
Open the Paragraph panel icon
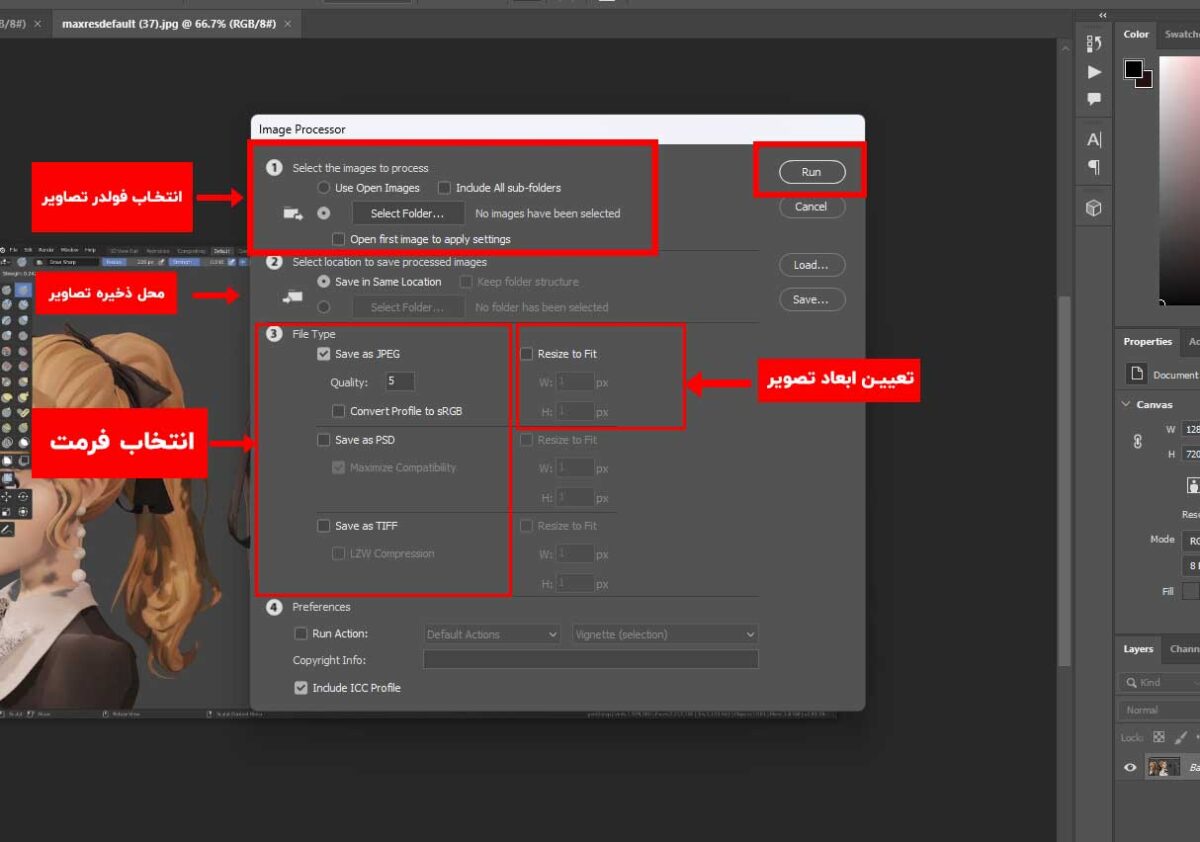pos(1094,167)
